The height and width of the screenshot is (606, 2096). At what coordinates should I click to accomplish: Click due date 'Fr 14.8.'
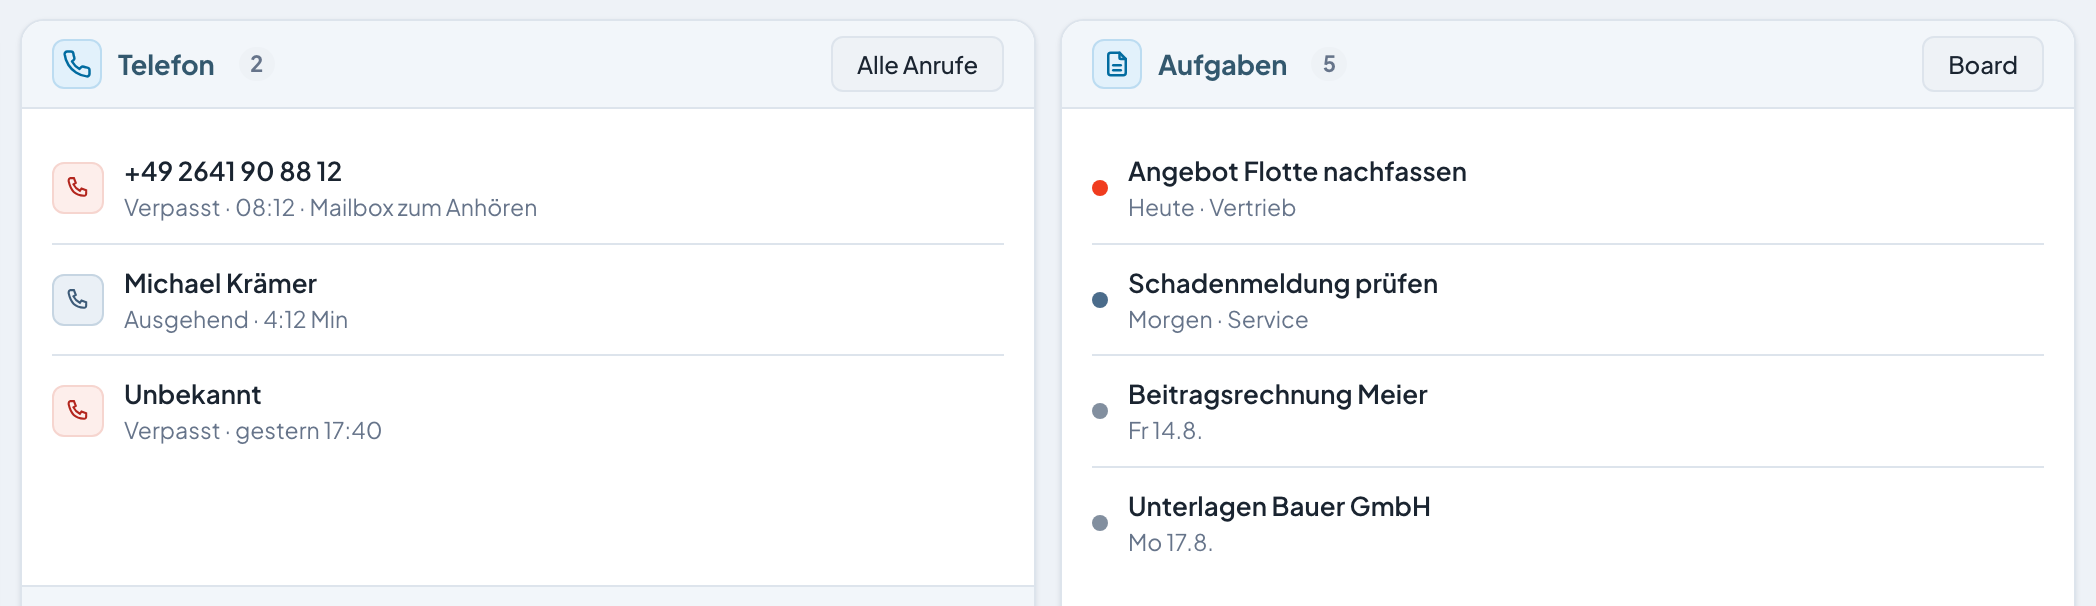coord(1165,431)
